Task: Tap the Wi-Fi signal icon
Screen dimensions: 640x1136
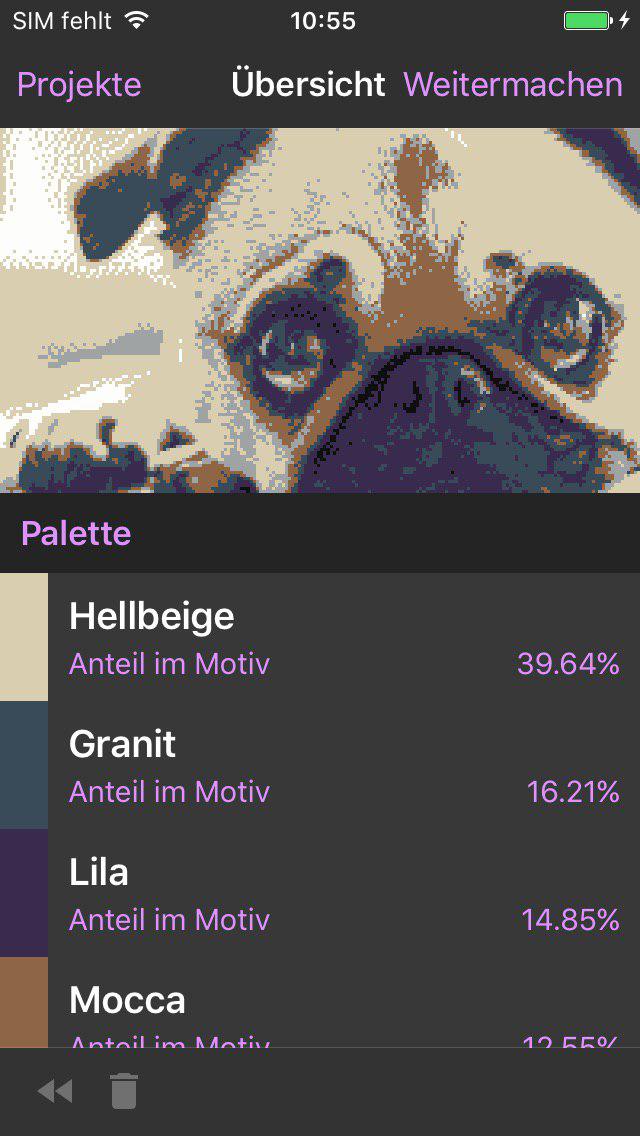Action: 136,21
